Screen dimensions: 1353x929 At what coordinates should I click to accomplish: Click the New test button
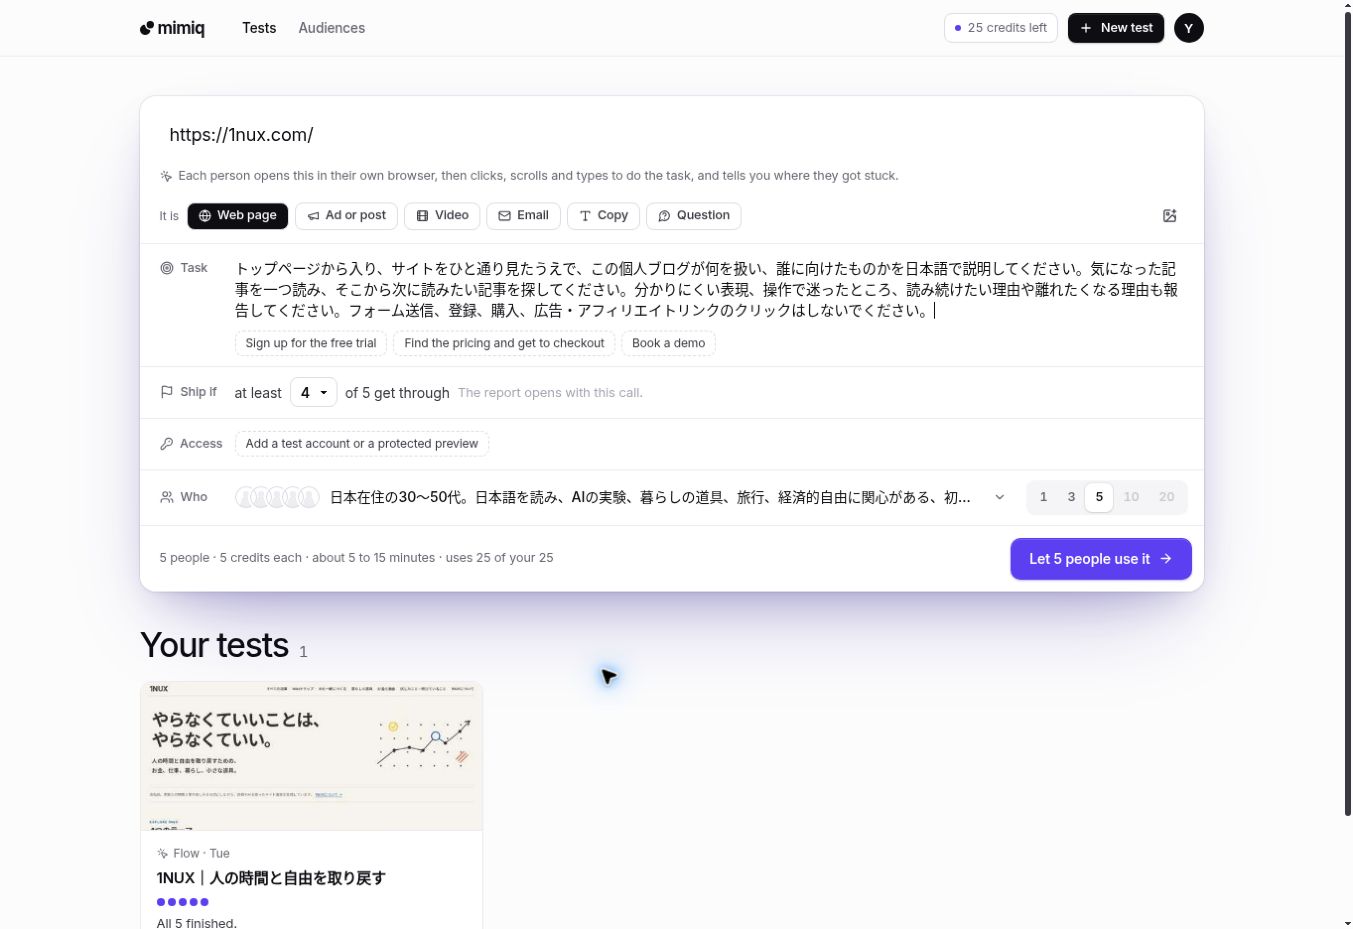tap(1116, 28)
